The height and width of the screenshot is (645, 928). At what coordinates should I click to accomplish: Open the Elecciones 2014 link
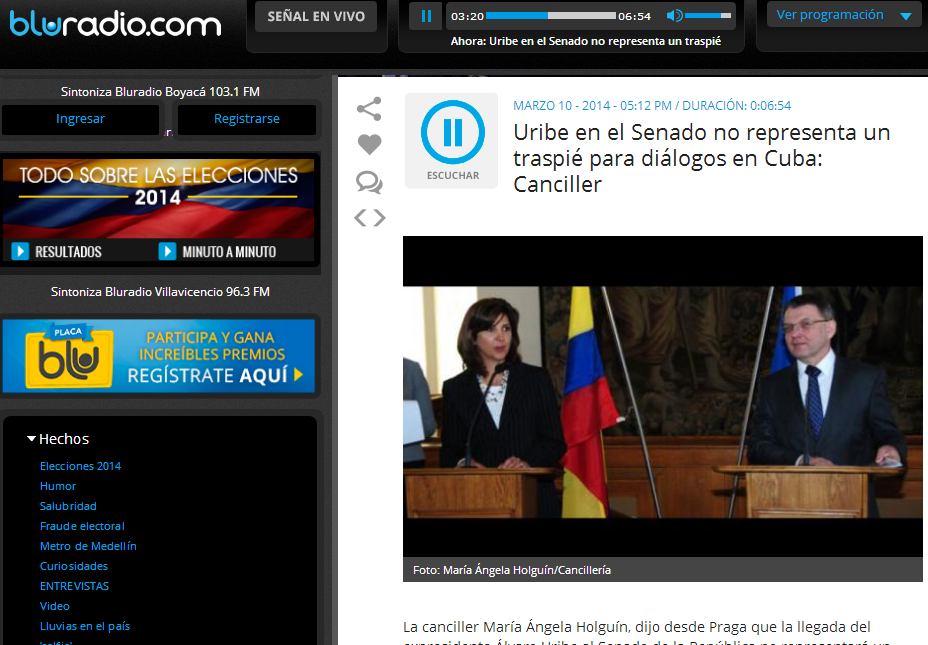[x=80, y=466]
